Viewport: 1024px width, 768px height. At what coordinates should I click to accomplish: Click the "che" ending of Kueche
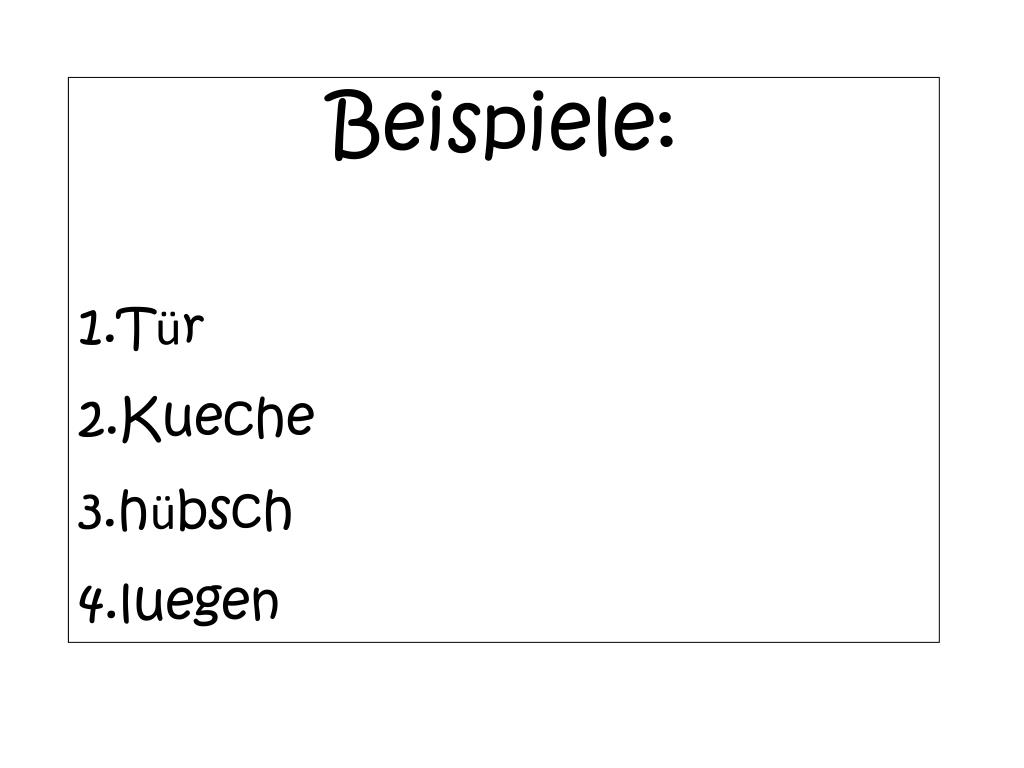click(270, 417)
